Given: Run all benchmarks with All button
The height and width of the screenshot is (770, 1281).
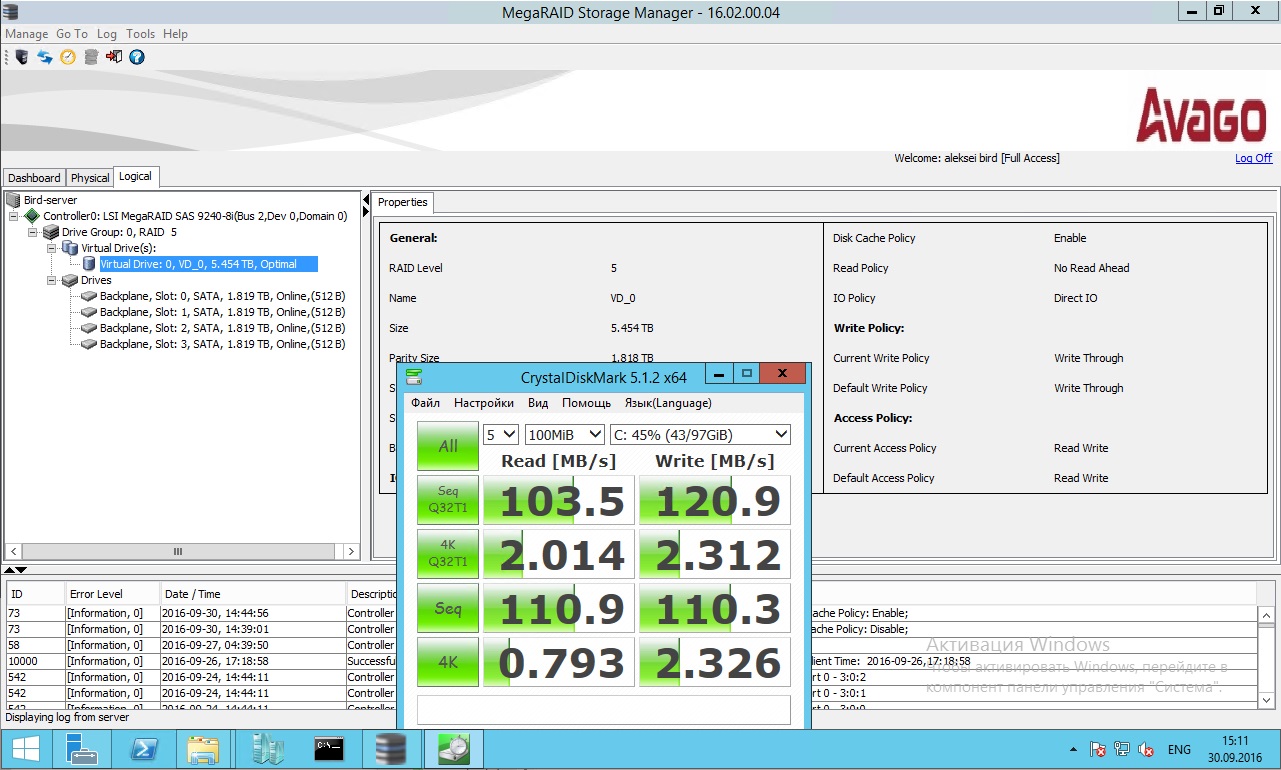Looking at the screenshot, I should (x=447, y=446).
